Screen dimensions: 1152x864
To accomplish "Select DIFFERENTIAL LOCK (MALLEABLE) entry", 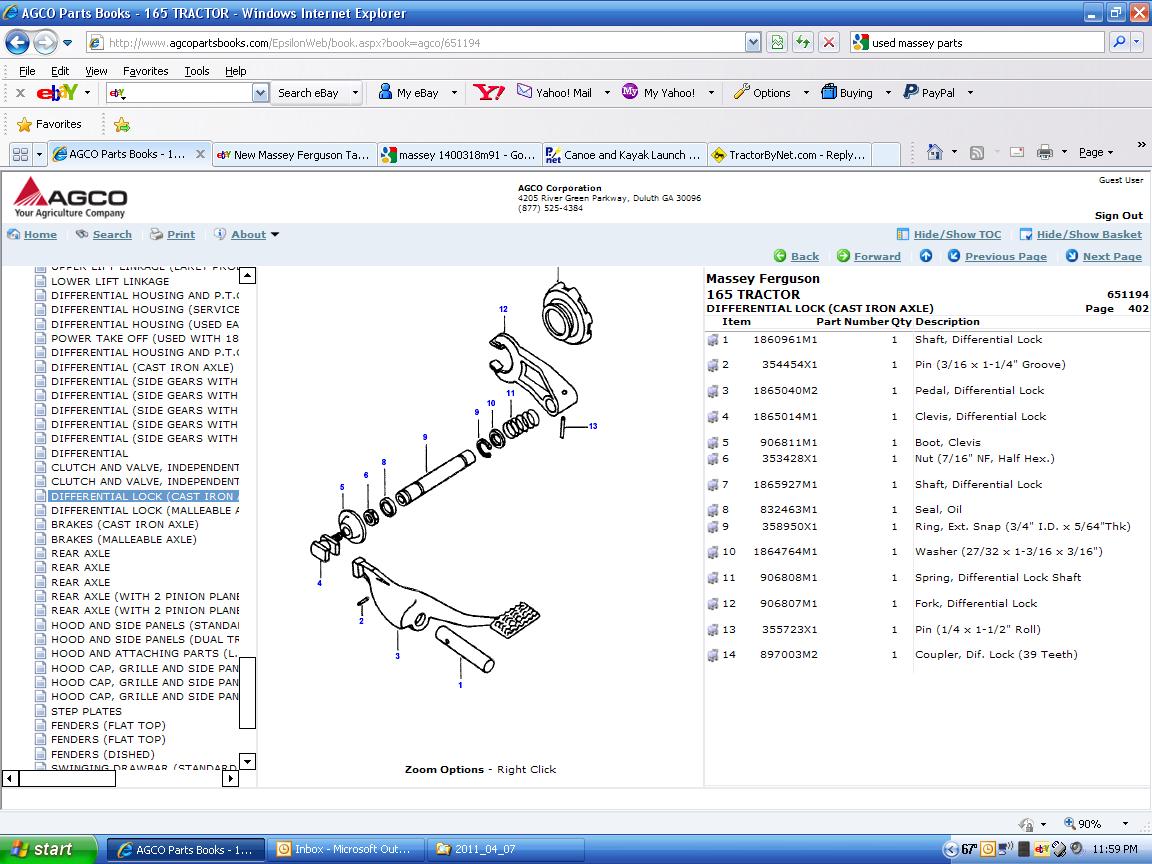I will pos(145,511).
